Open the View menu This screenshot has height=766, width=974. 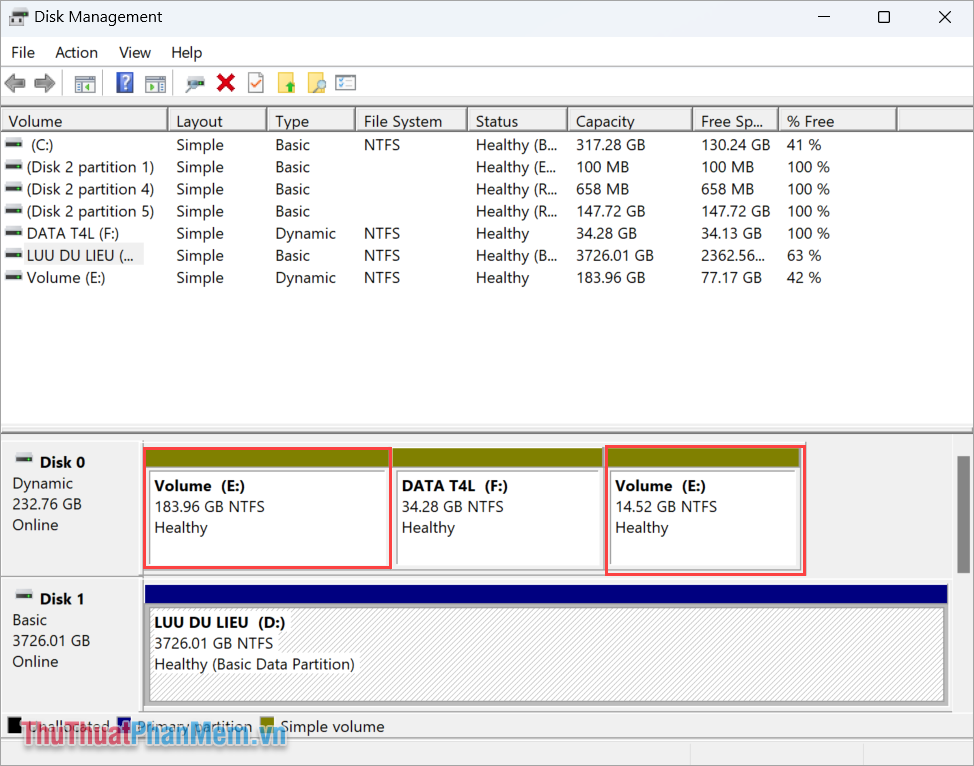134,52
